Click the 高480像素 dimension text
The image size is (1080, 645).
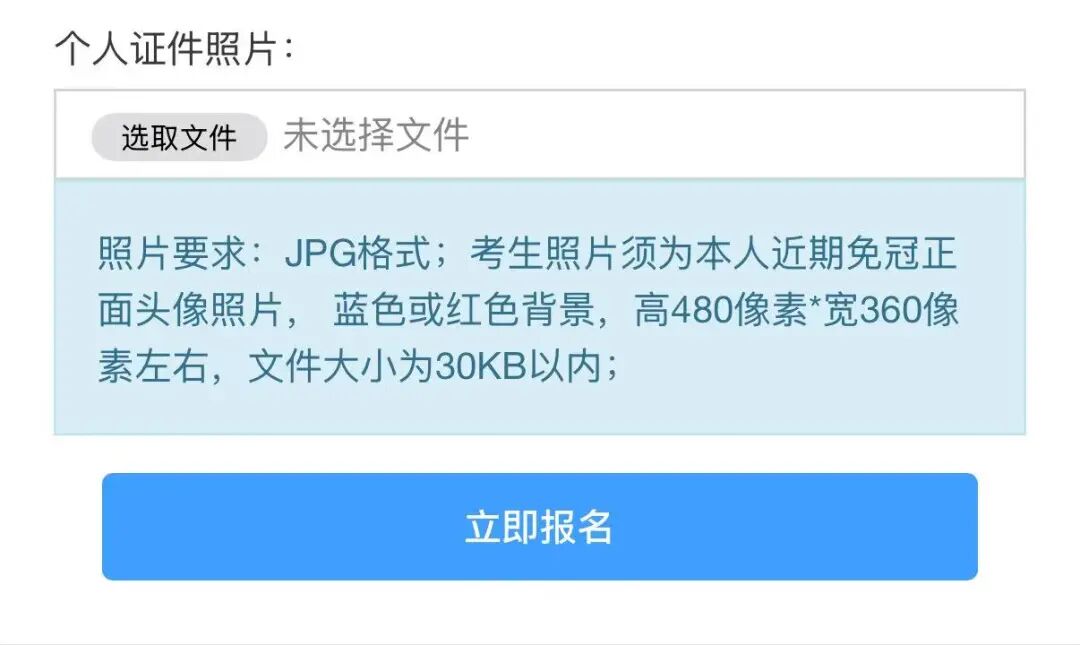click(720, 309)
